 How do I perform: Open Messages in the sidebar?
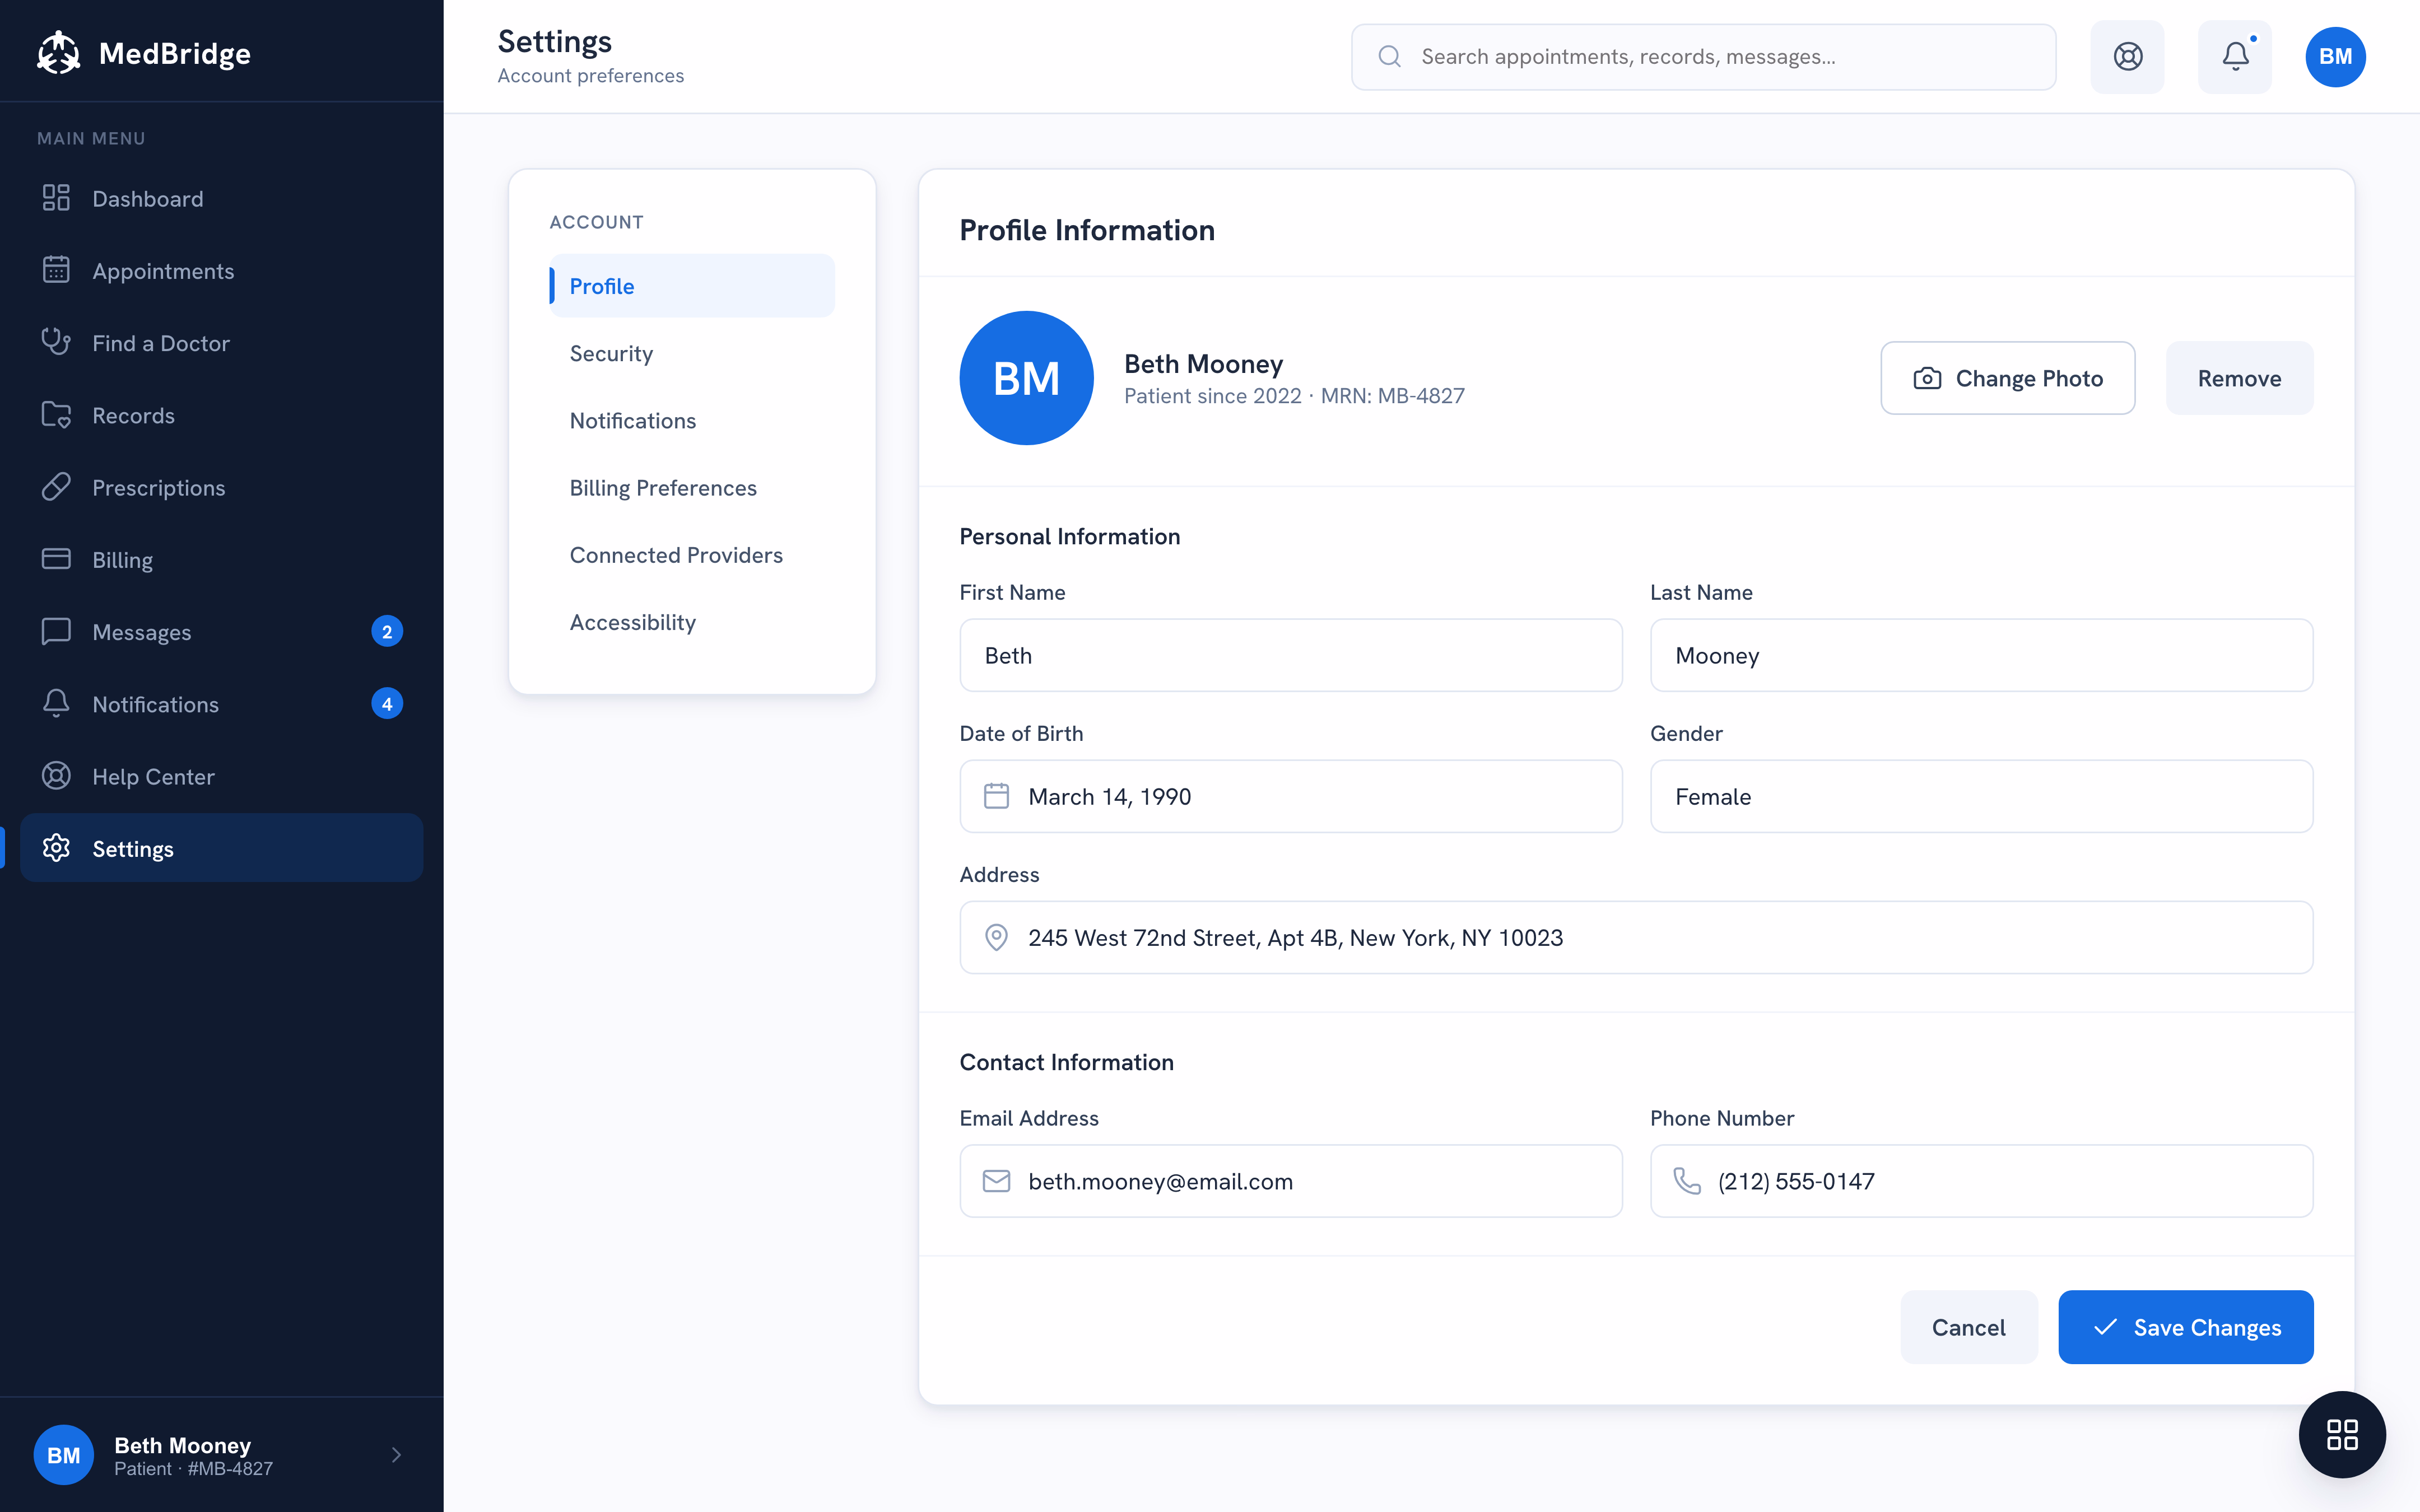[221, 631]
